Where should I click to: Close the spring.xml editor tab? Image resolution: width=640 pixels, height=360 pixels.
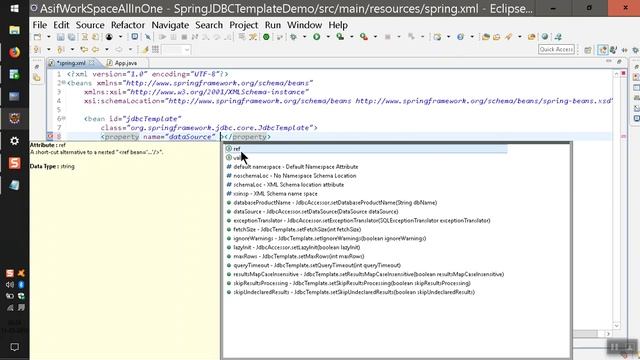(x=92, y=63)
